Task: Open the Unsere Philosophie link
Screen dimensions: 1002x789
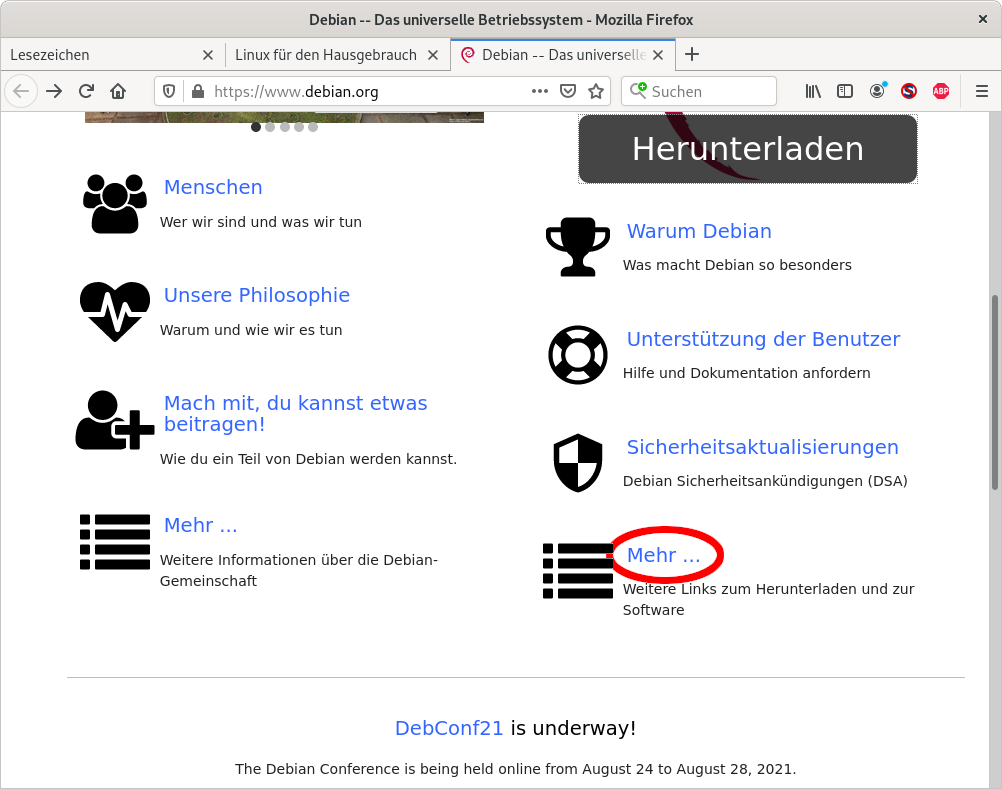Action: 257,295
